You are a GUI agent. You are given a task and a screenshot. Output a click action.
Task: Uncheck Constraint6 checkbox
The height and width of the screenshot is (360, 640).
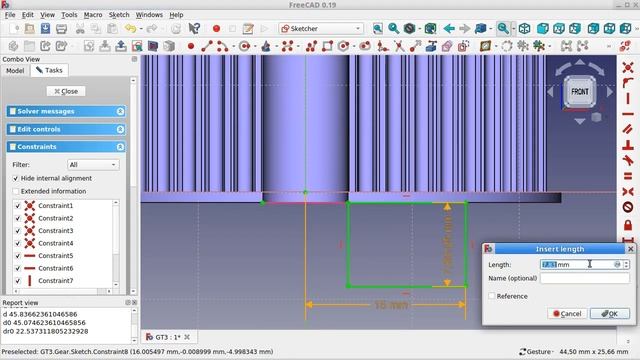pos(18,268)
